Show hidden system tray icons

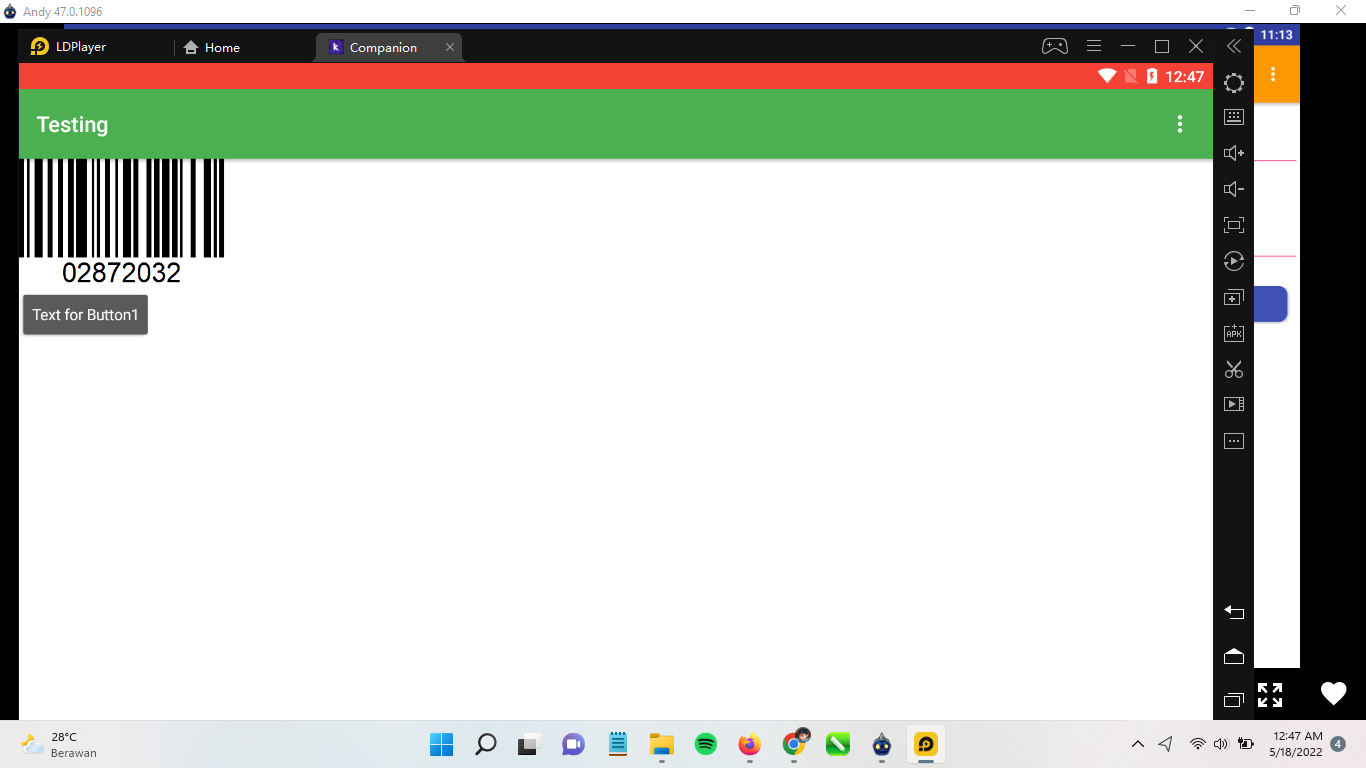(1138, 744)
